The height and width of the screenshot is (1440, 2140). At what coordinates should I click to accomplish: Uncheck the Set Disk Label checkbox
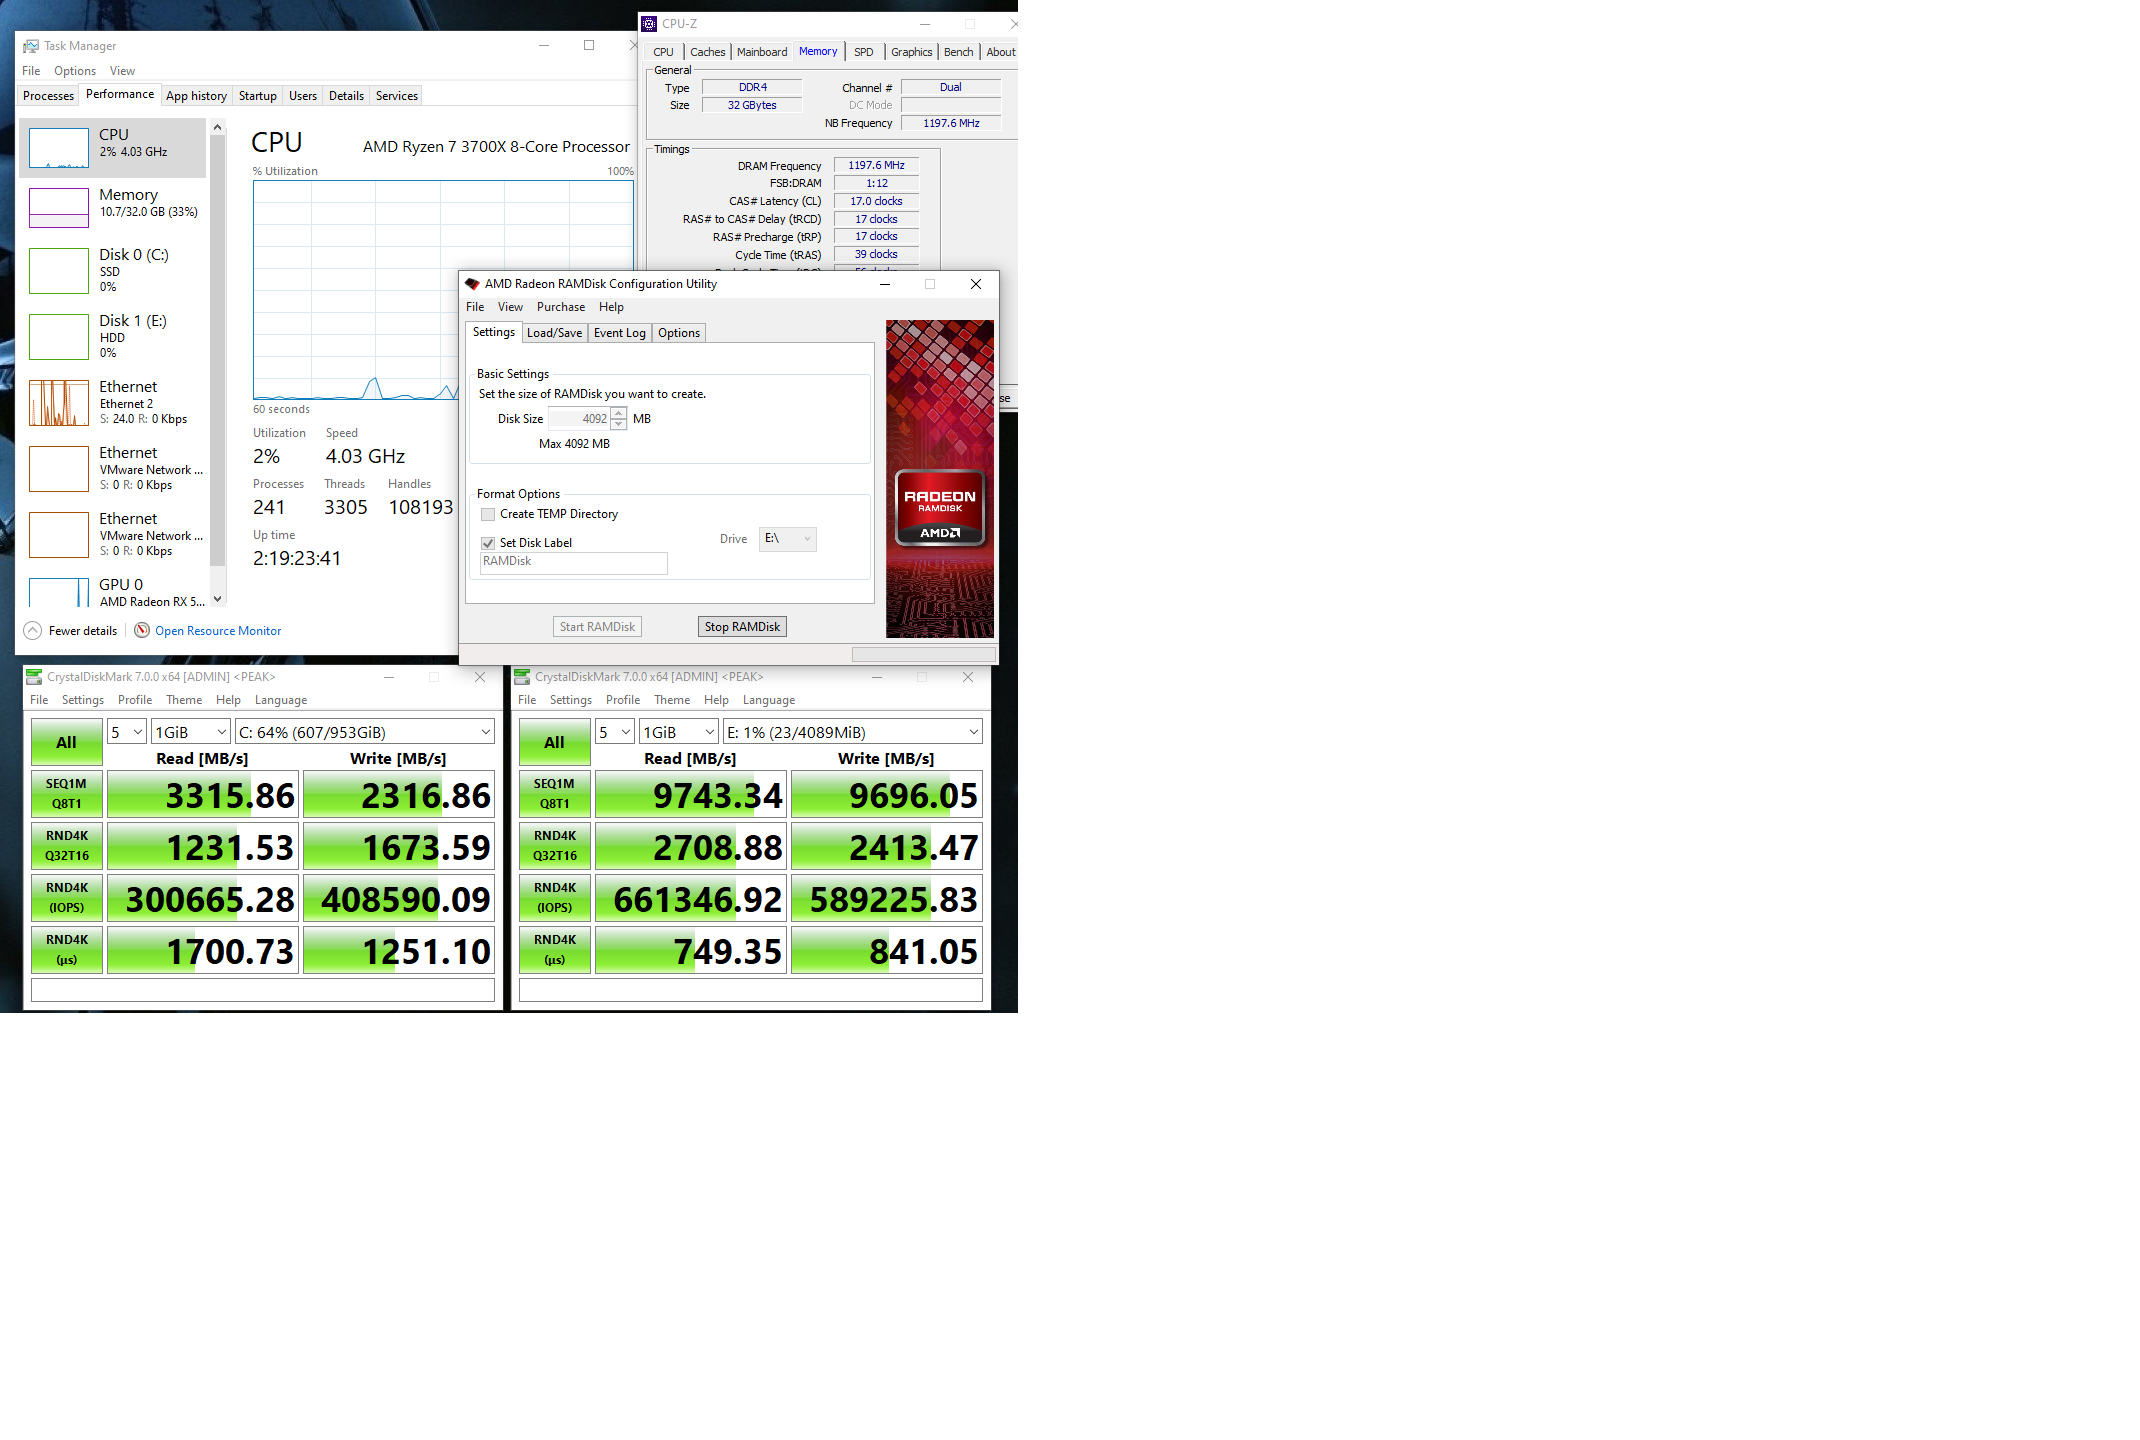(488, 543)
